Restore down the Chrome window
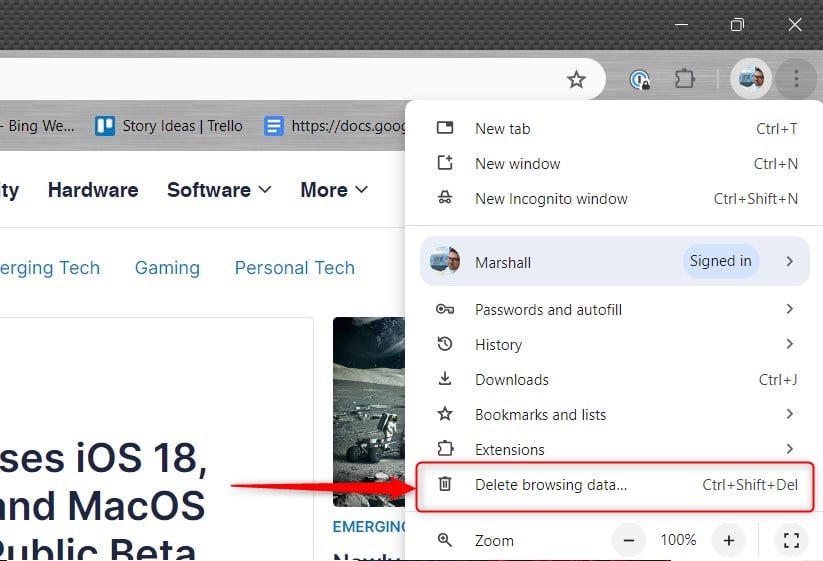The width and height of the screenshot is (823, 561). click(x=737, y=25)
